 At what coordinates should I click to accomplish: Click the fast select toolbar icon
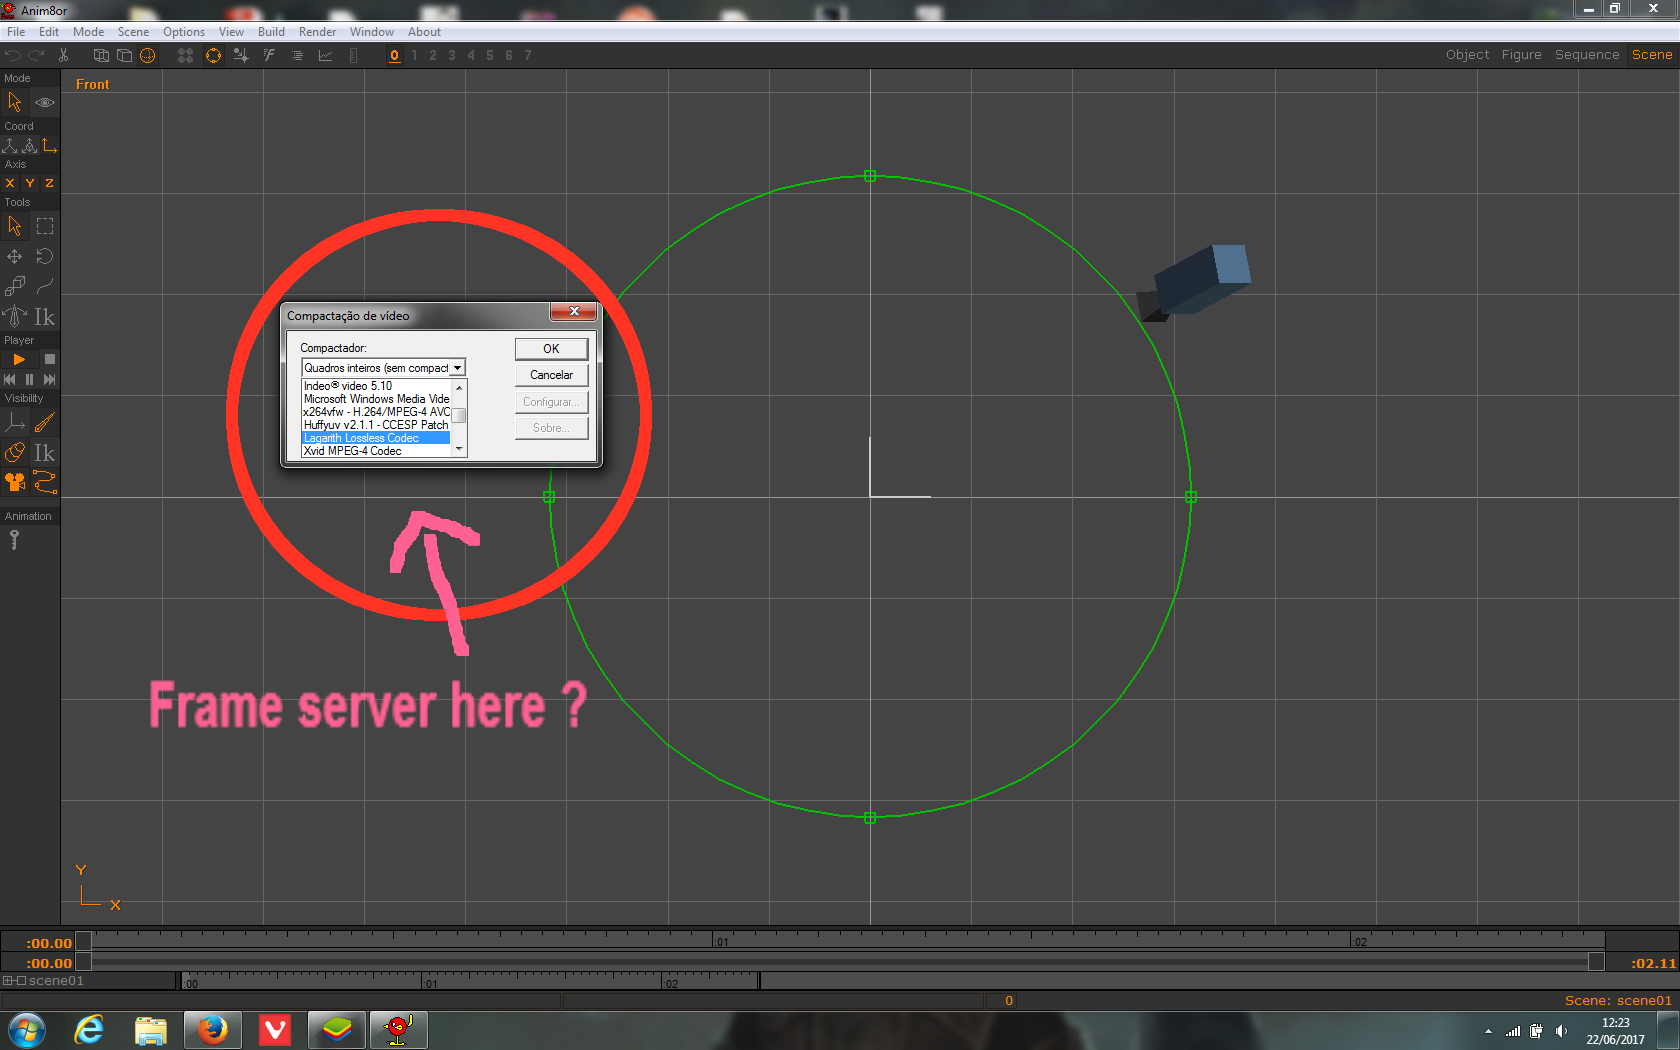tap(269, 55)
